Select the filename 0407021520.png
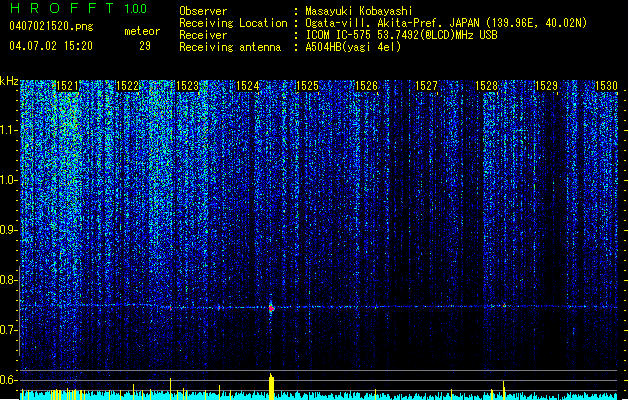 pos(51,26)
